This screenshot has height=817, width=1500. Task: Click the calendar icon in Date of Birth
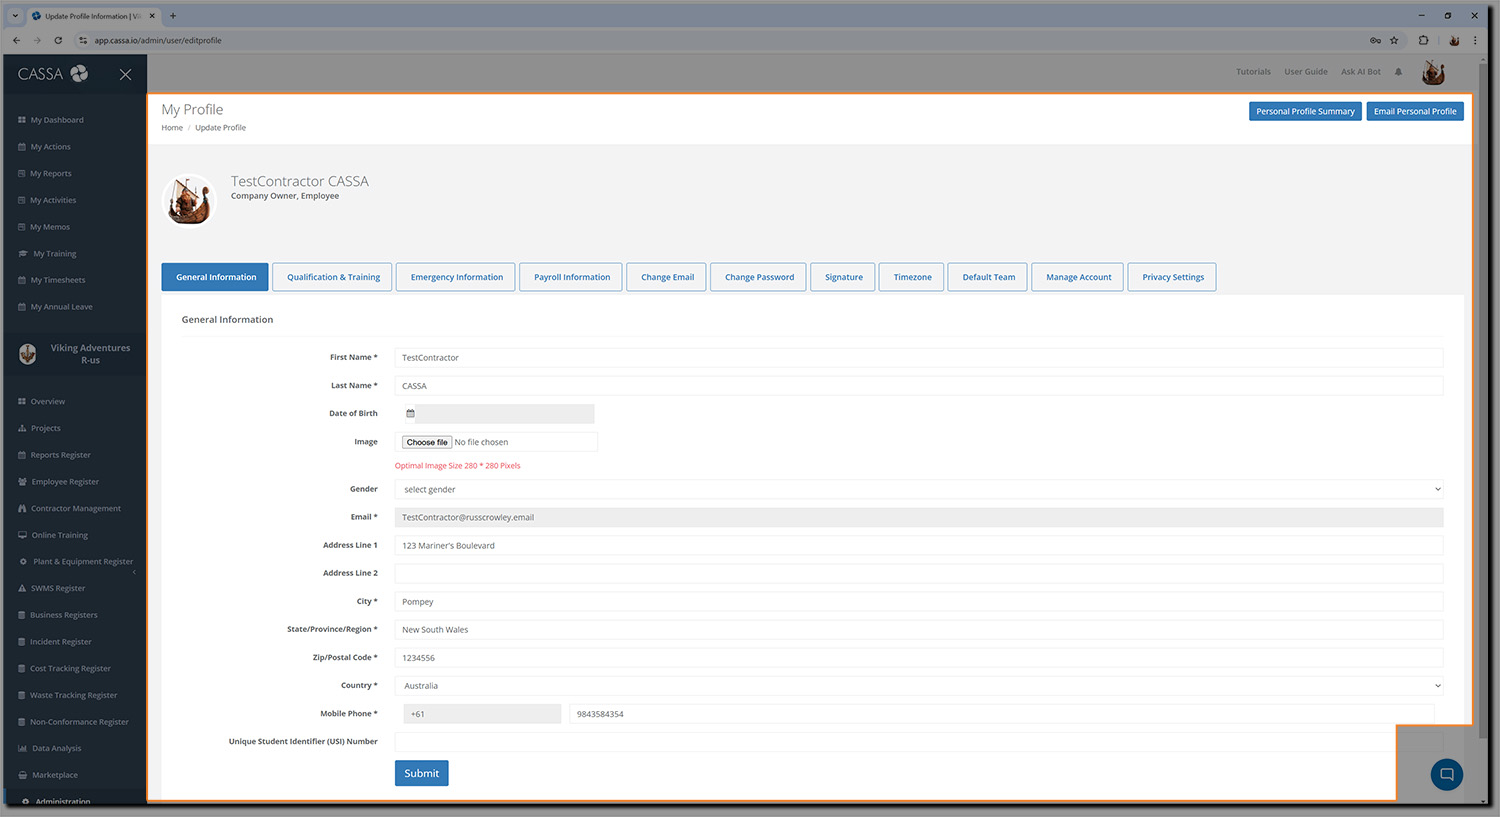tap(410, 414)
